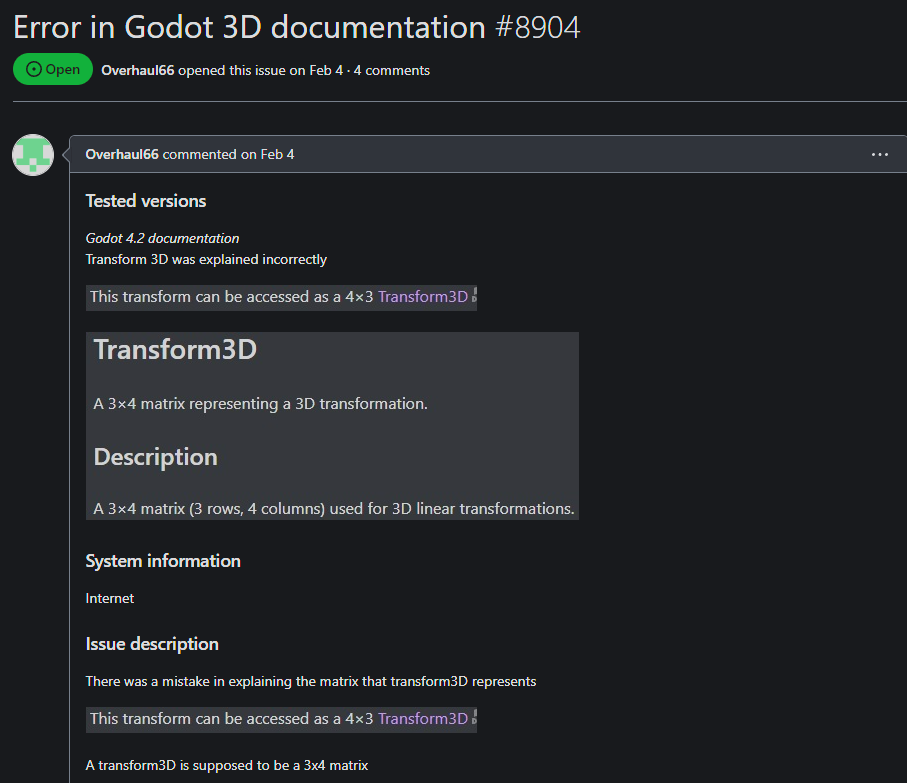Click "A transform3D is supposed to be a 3x4 matrix"
Screen dimensions: 907x783
click(227, 766)
